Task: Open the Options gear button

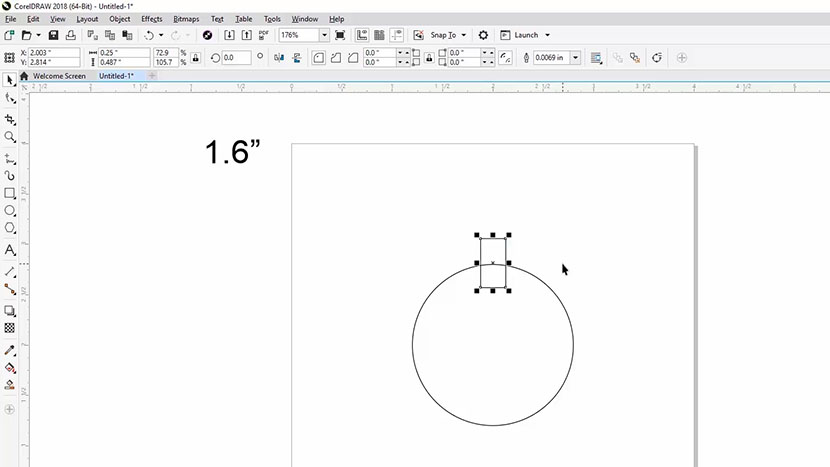Action: pos(484,35)
